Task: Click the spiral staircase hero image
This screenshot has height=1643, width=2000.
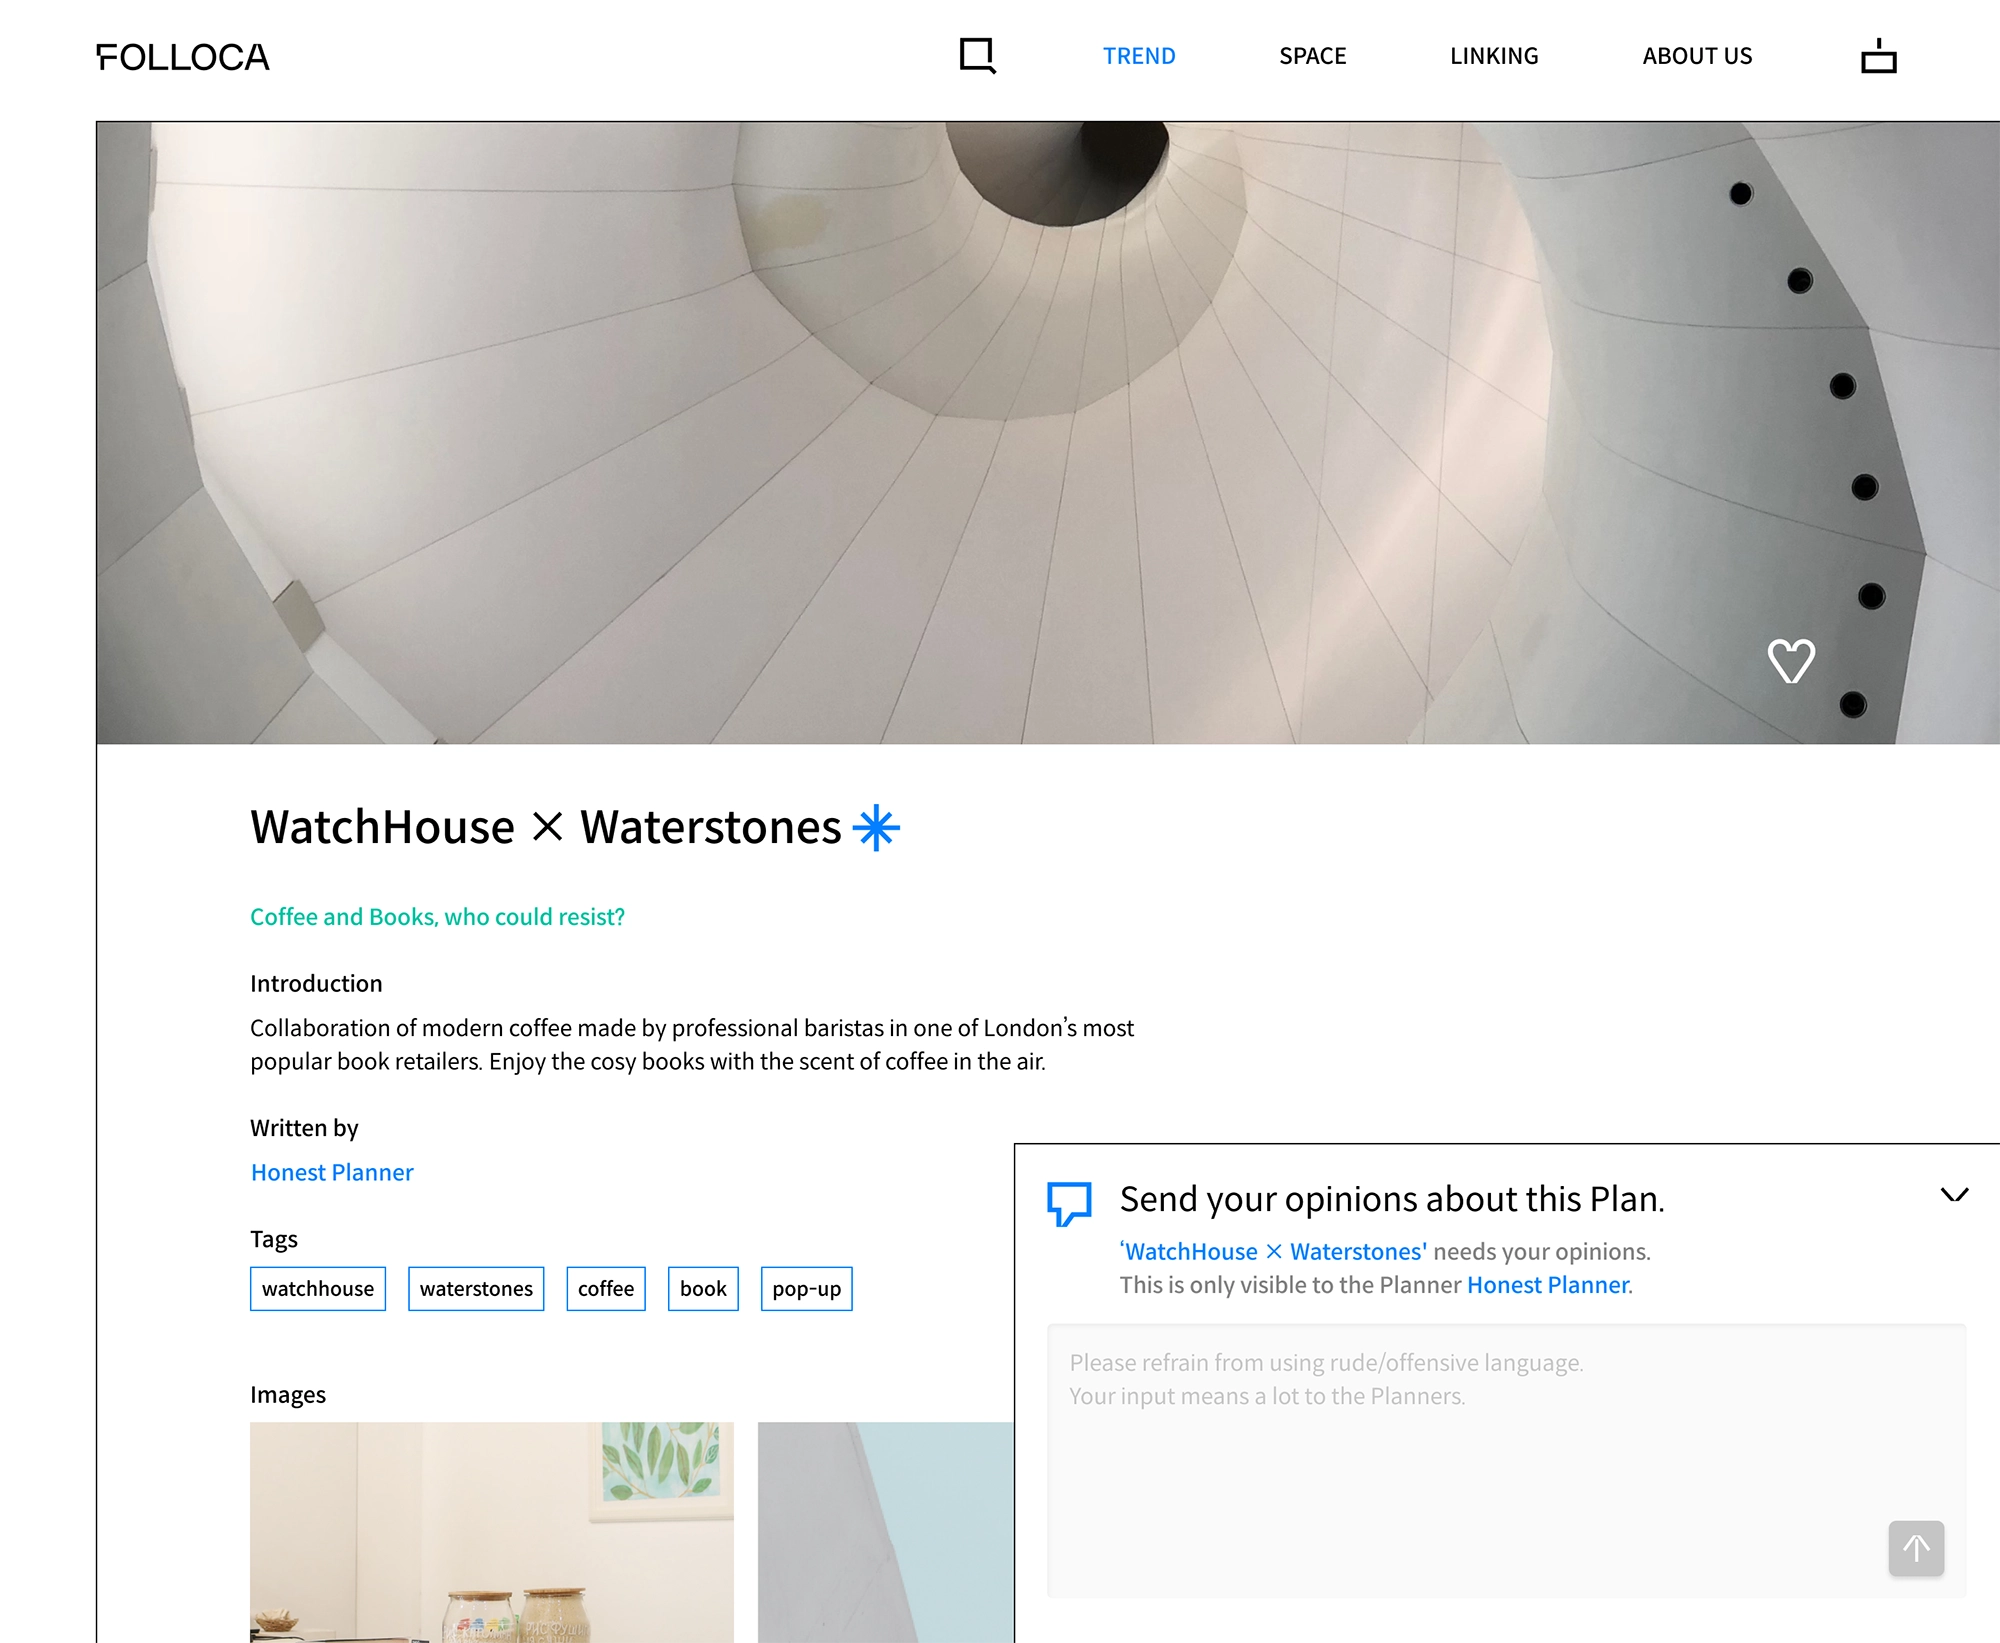Action: [1048, 433]
